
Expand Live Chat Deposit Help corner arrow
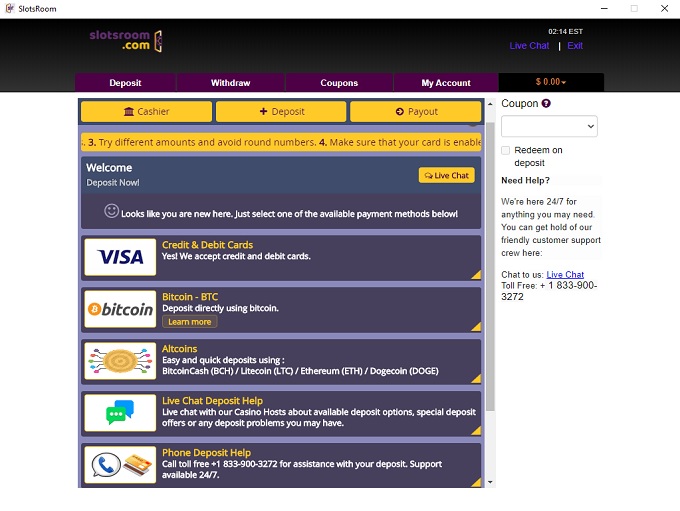(x=476, y=430)
